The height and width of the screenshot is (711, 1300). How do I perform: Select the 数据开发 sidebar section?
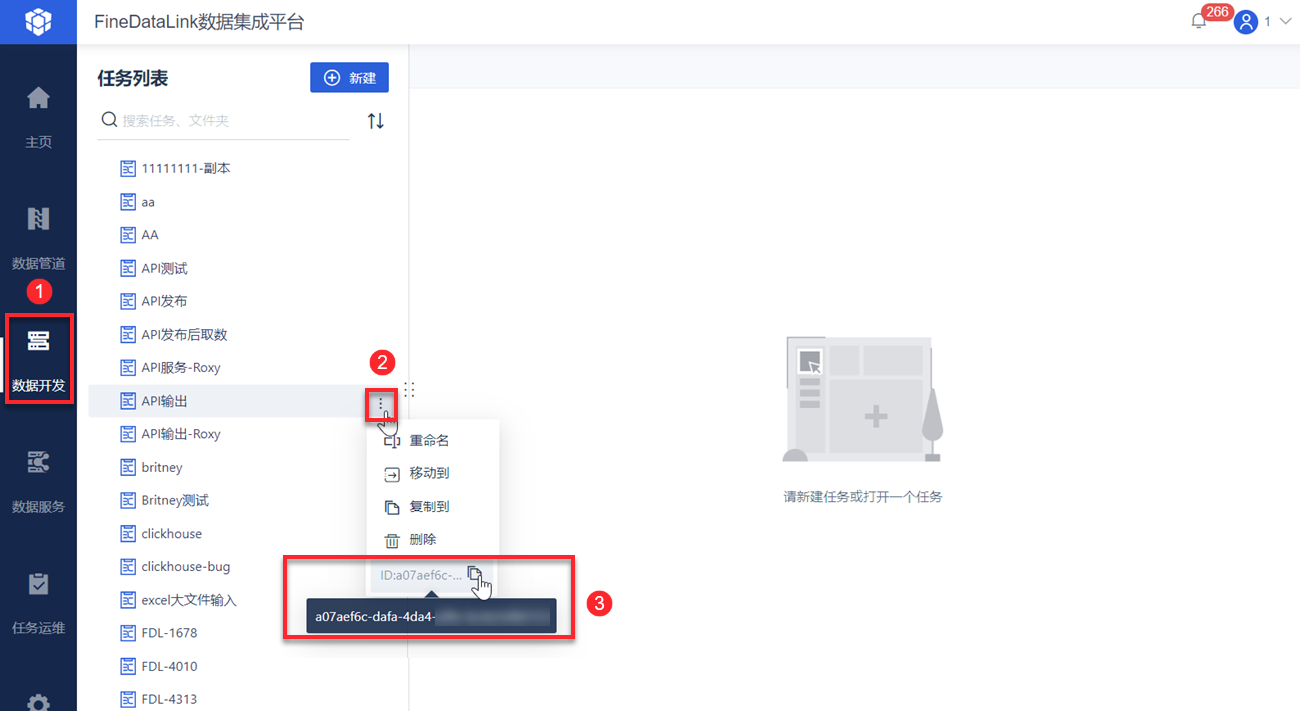[38, 358]
